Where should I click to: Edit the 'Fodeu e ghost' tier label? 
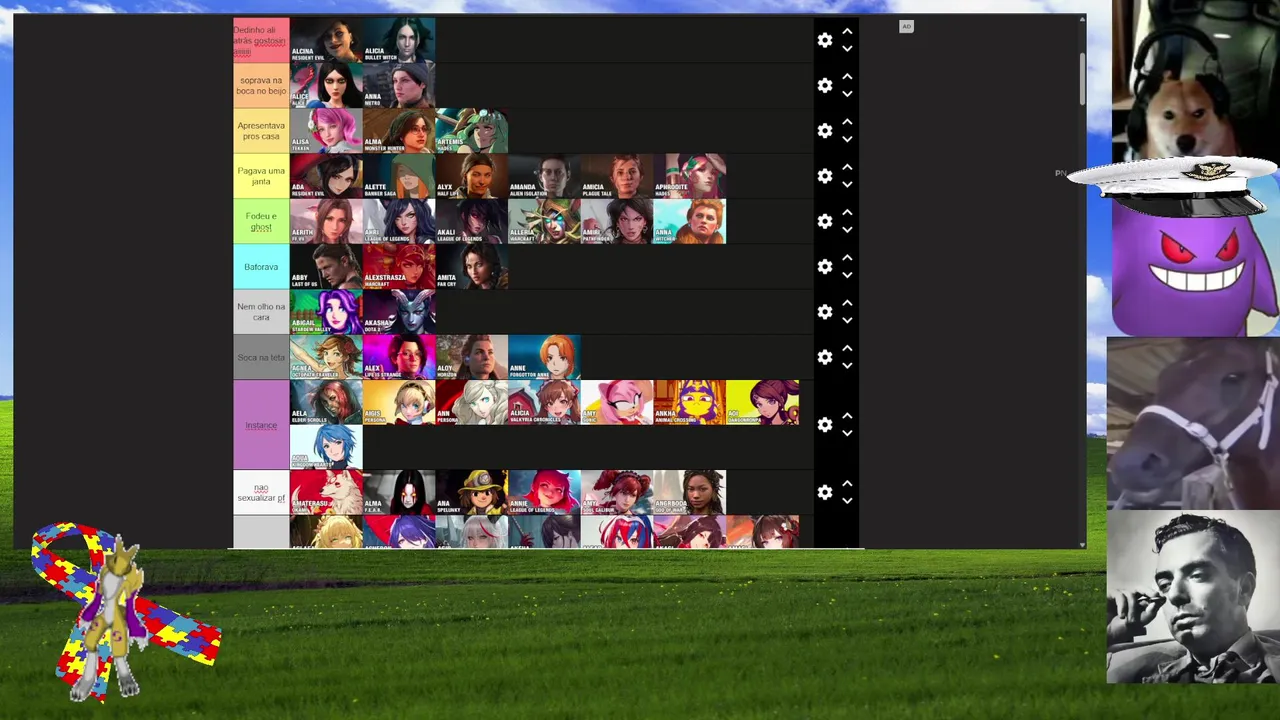pyautogui.click(x=261, y=221)
